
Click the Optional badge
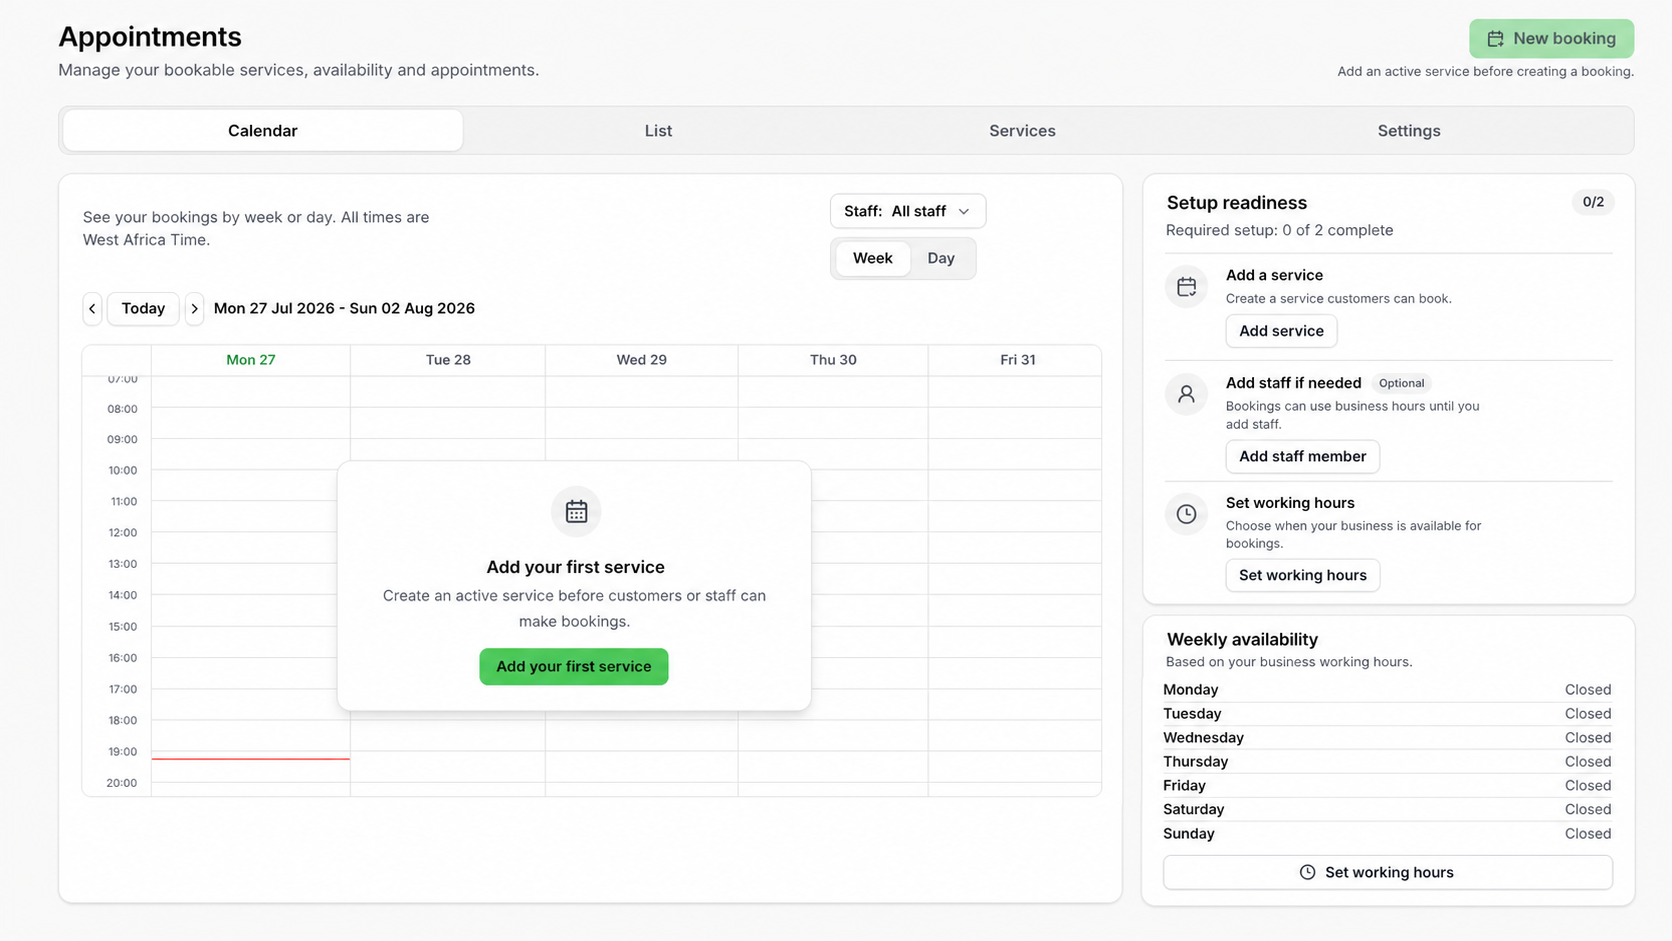pyautogui.click(x=1401, y=383)
